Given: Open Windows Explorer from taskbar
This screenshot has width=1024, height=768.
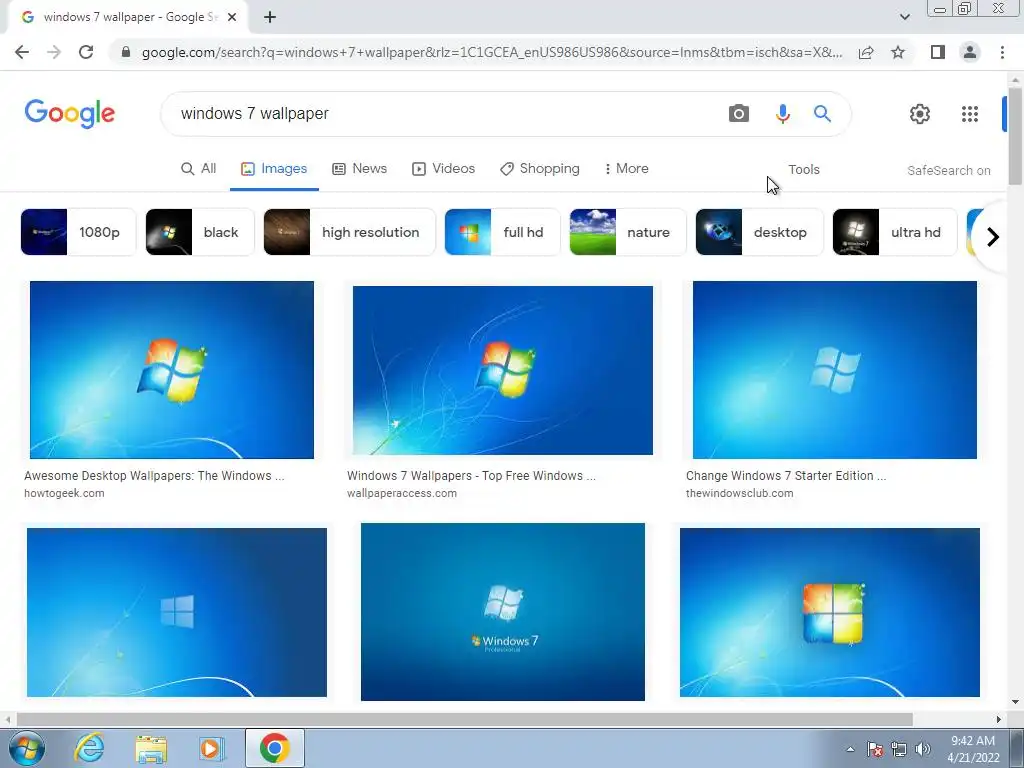Looking at the screenshot, I should tap(151, 748).
